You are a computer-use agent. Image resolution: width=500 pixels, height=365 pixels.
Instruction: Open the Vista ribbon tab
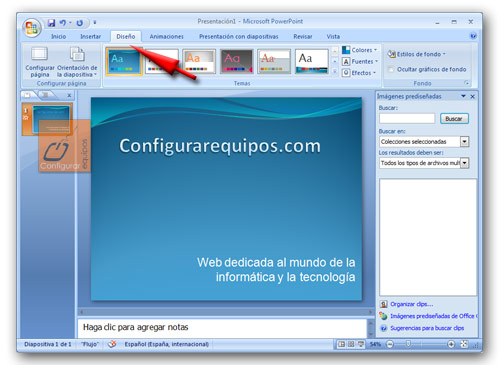333,36
